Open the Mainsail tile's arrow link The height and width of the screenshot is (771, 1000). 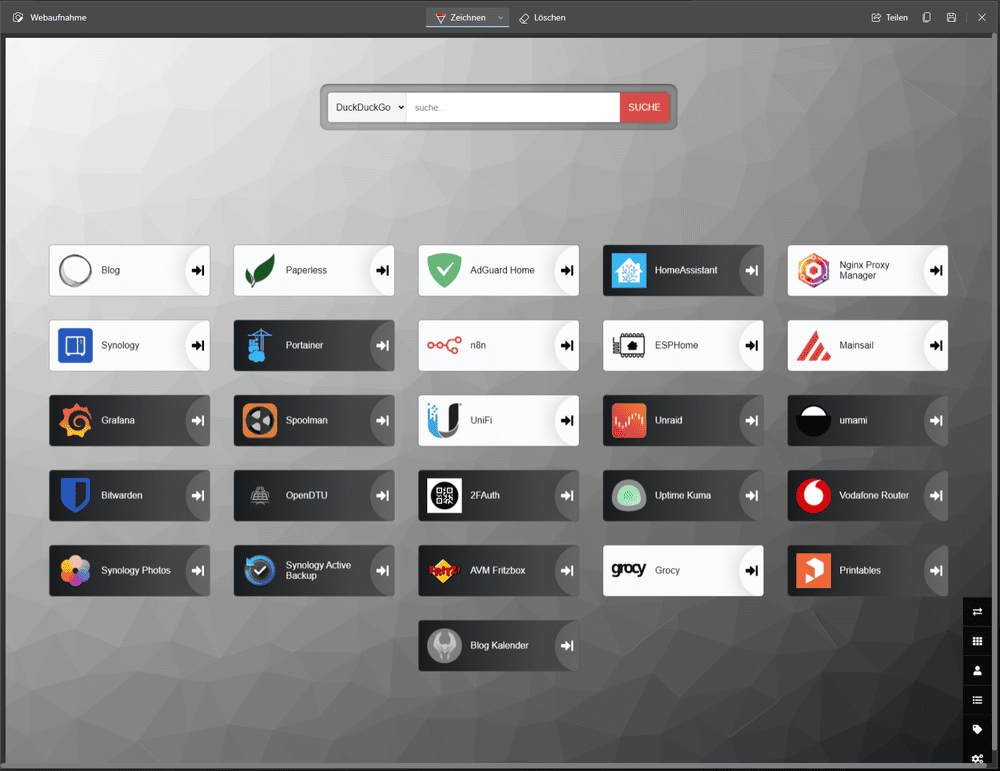[x=936, y=346]
